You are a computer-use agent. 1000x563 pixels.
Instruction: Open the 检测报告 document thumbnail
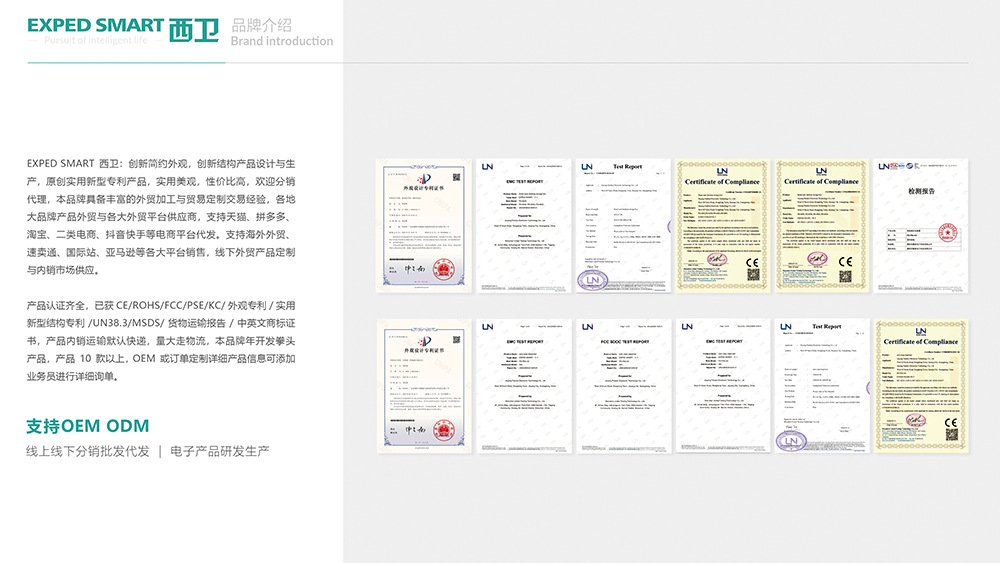click(921, 226)
